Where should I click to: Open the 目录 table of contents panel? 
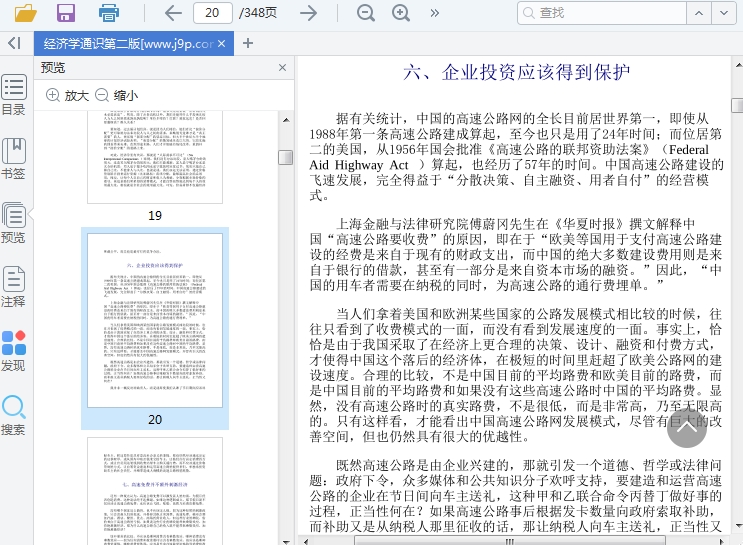(x=14, y=95)
